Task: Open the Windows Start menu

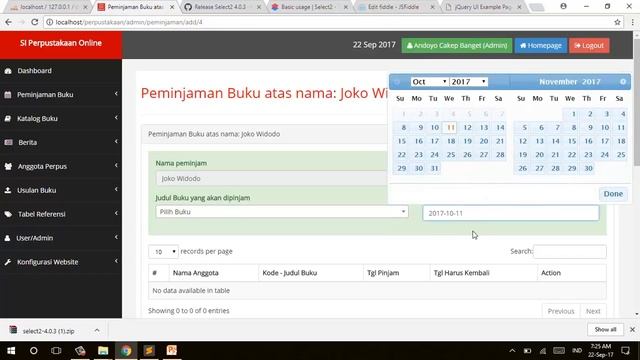Action: [x=11, y=351]
